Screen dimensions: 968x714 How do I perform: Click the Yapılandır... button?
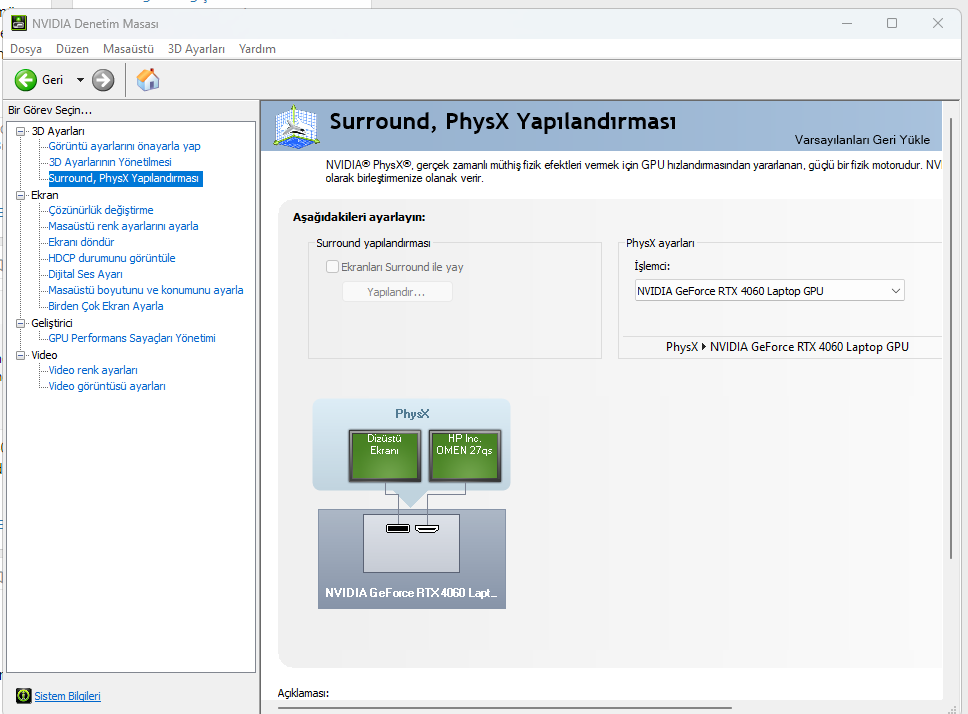click(x=397, y=292)
